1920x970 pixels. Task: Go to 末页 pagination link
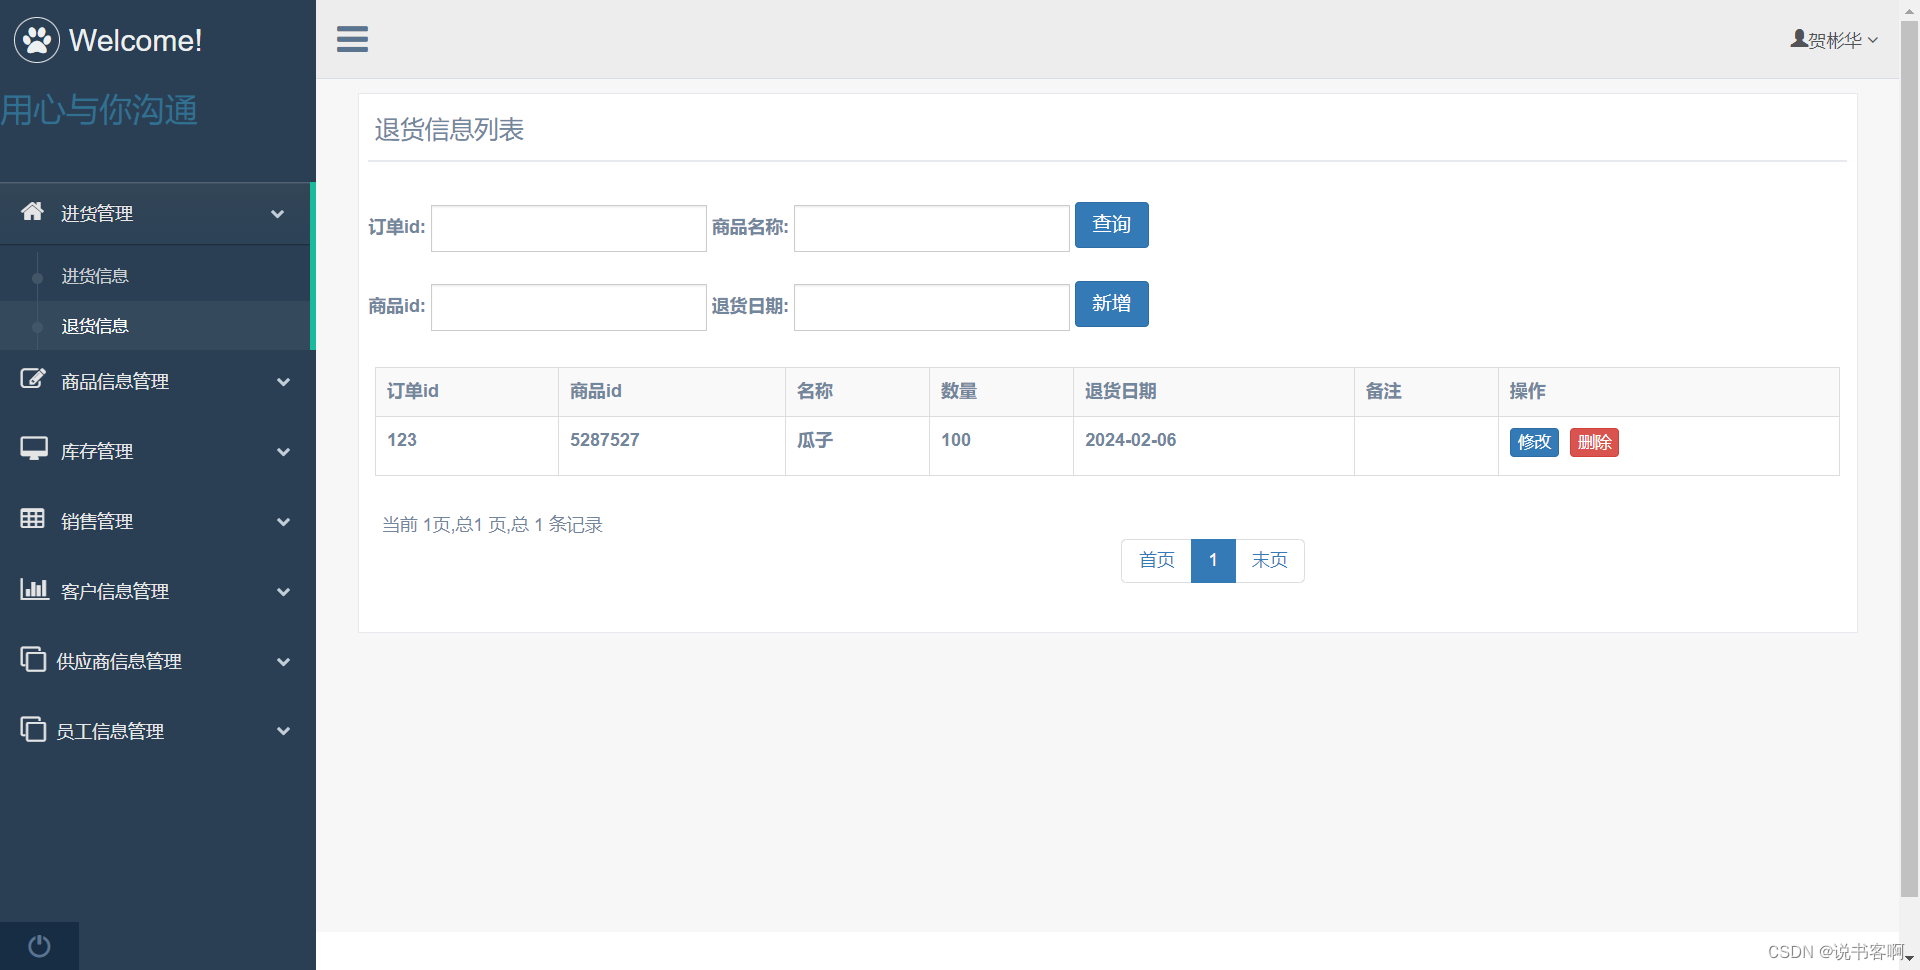(x=1270, y=561)
